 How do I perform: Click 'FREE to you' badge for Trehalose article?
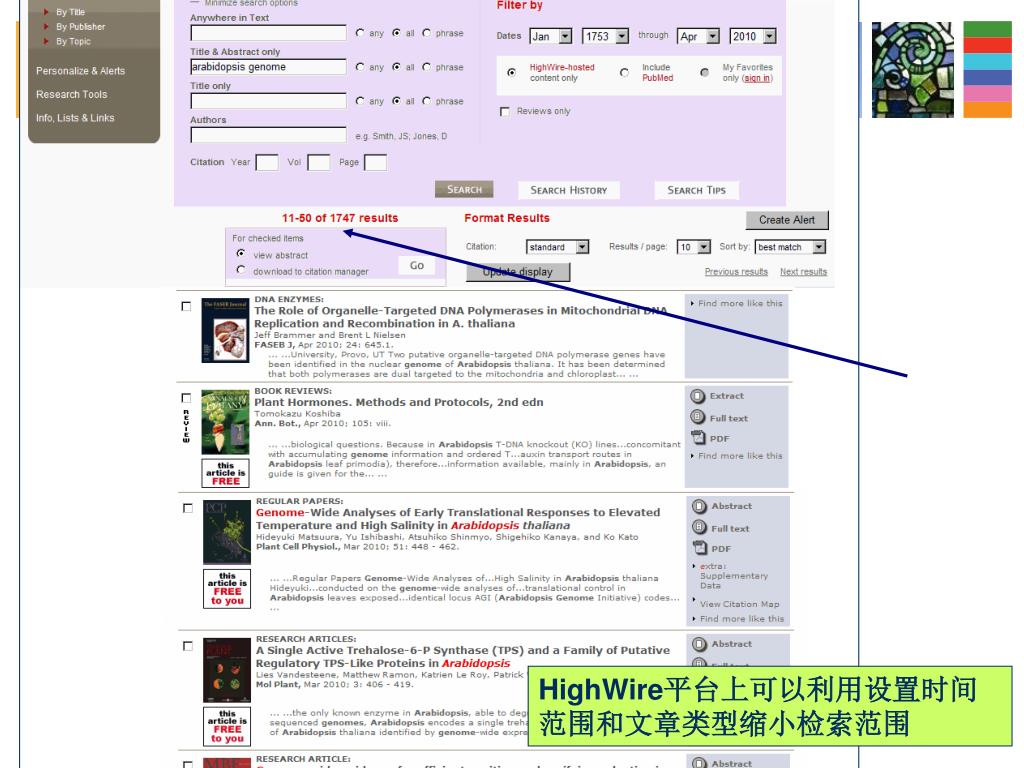coord(227,726)
